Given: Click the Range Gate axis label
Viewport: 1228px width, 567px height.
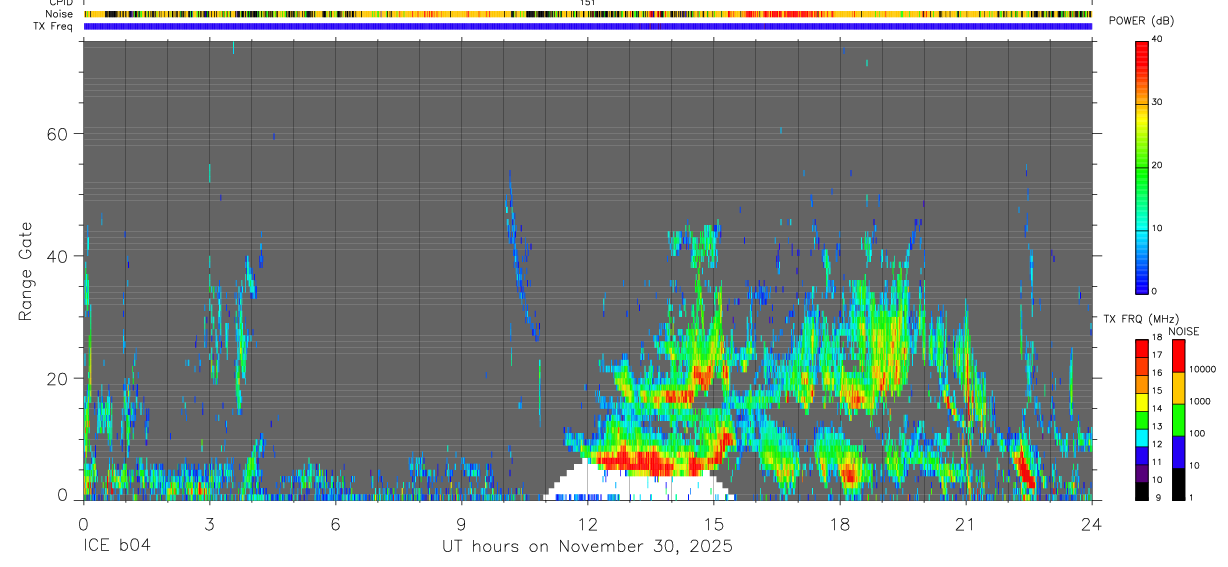Looking at the screenshot, I should pyautogui.click(x=27, y=272).
